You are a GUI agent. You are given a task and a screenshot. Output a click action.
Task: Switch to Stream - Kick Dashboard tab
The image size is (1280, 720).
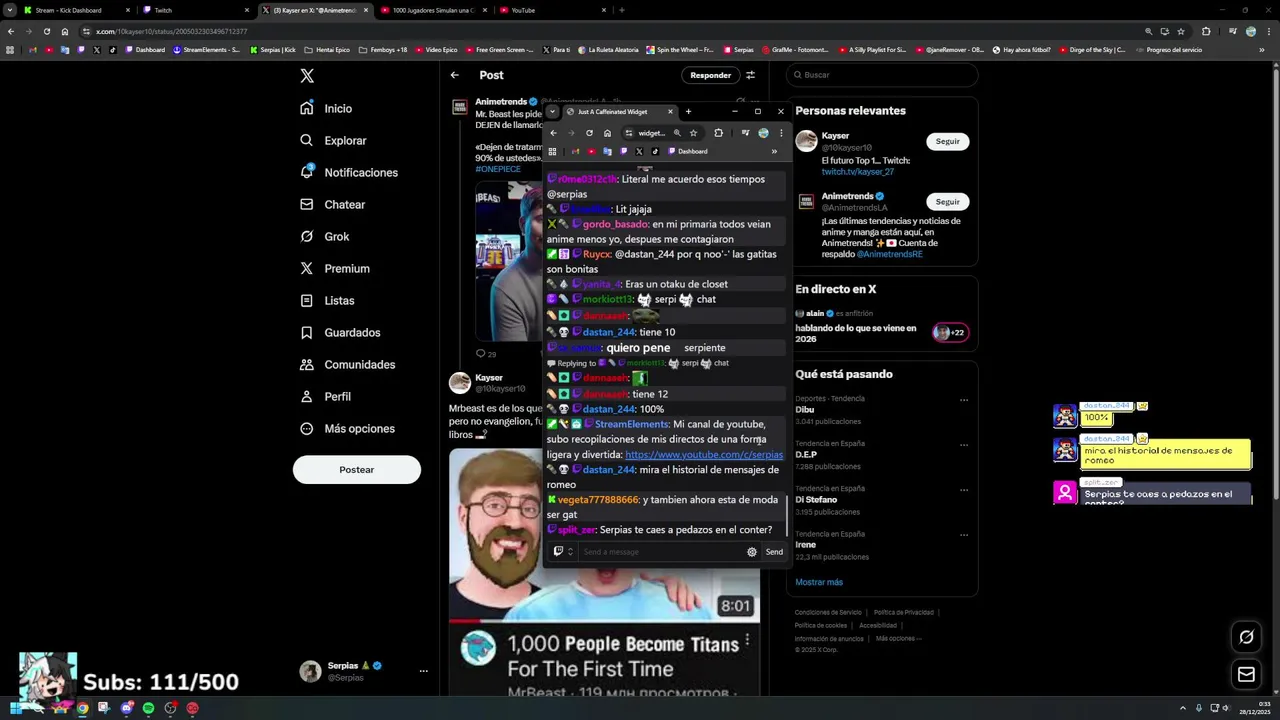pos(75,10)
